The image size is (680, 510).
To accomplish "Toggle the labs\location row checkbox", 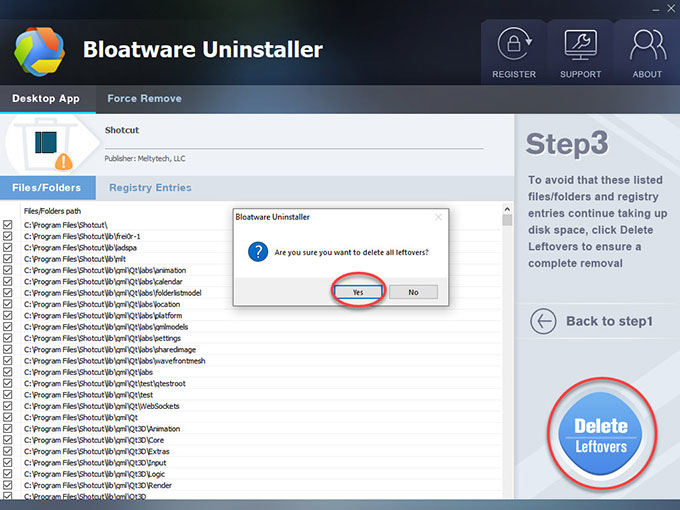I will tap(7, 304).
